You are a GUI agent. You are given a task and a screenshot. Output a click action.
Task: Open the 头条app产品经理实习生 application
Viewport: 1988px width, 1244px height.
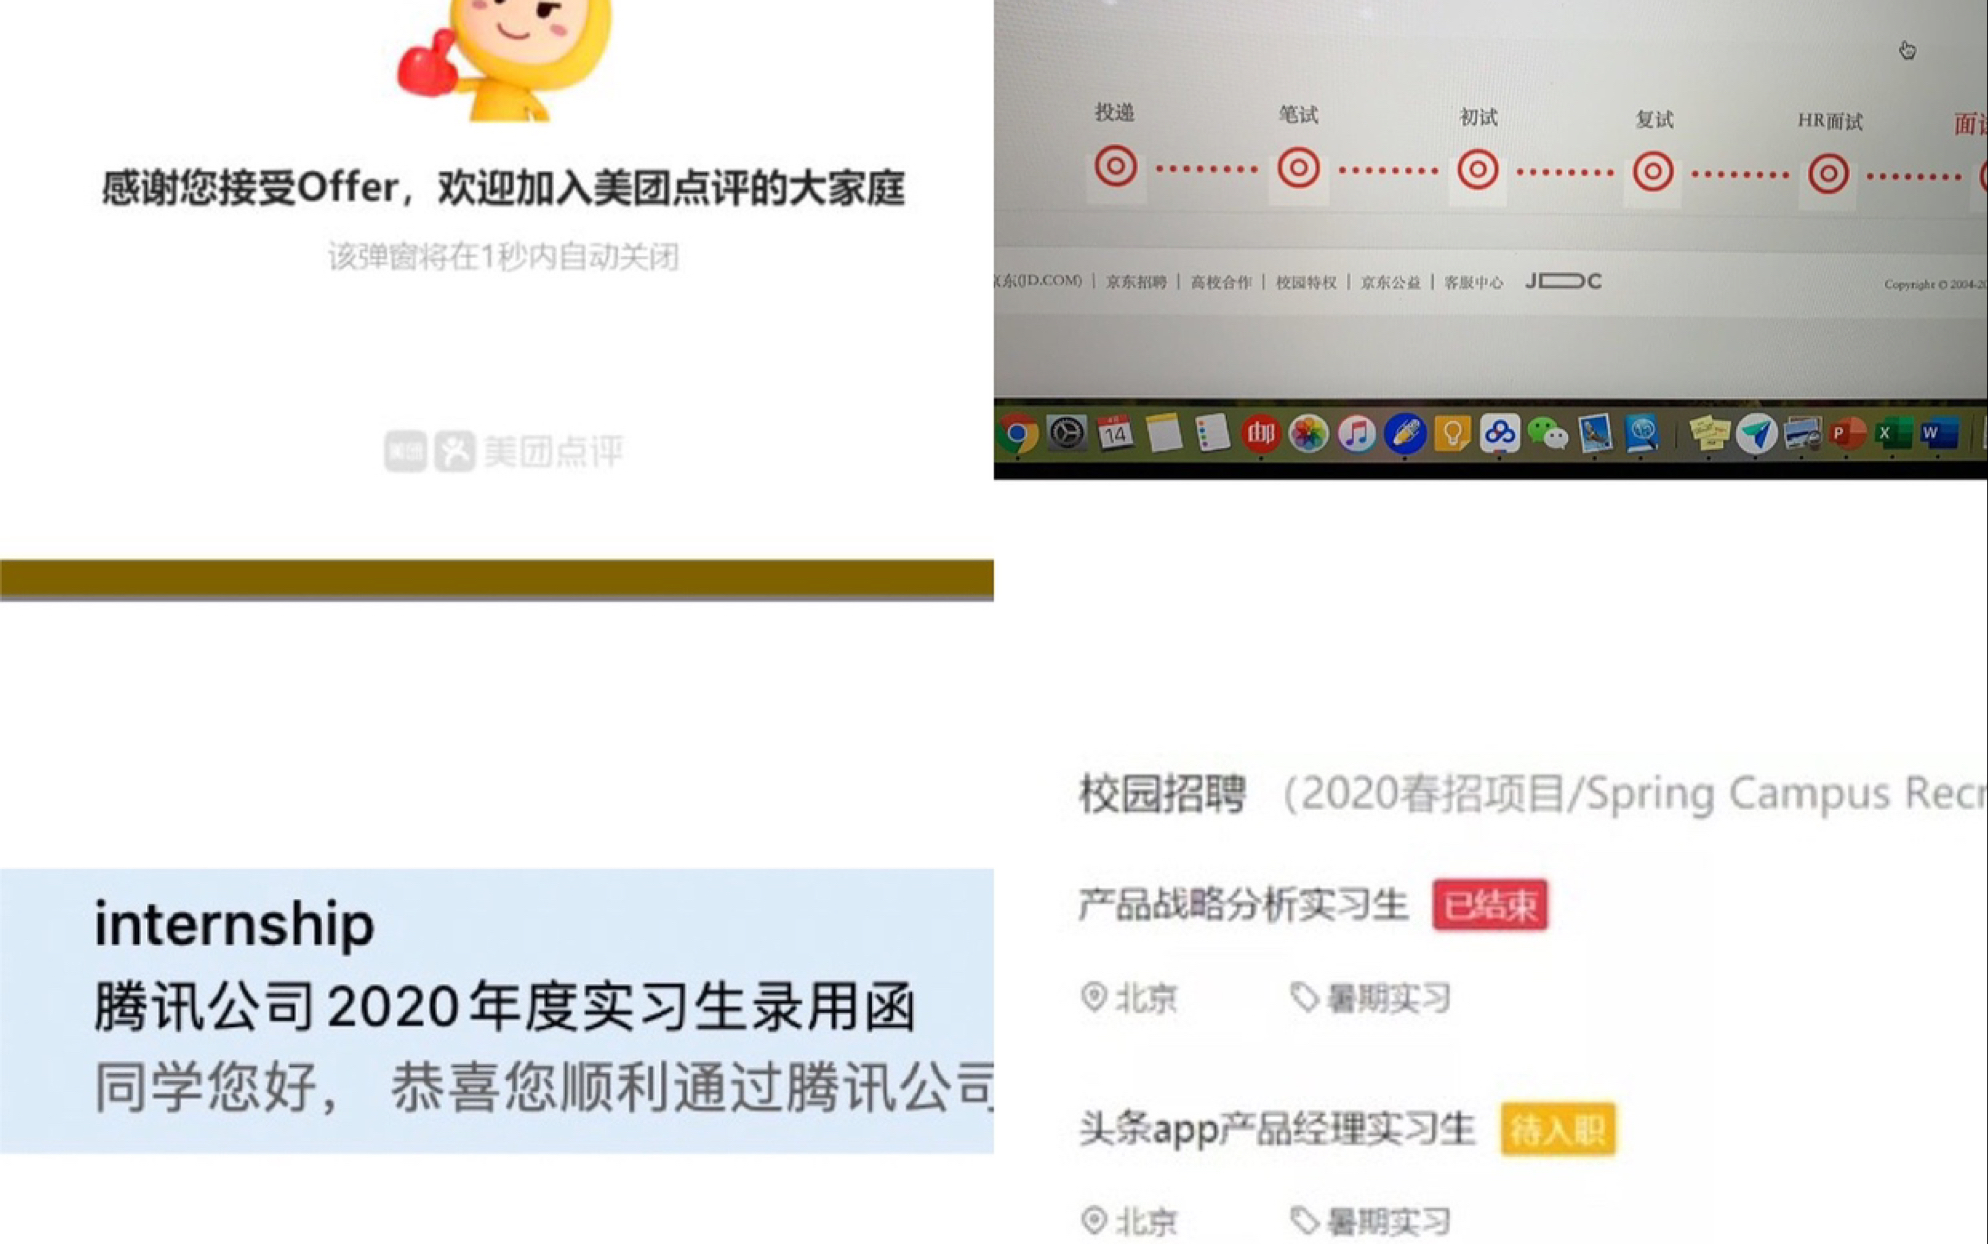tap(1277, 1129)
